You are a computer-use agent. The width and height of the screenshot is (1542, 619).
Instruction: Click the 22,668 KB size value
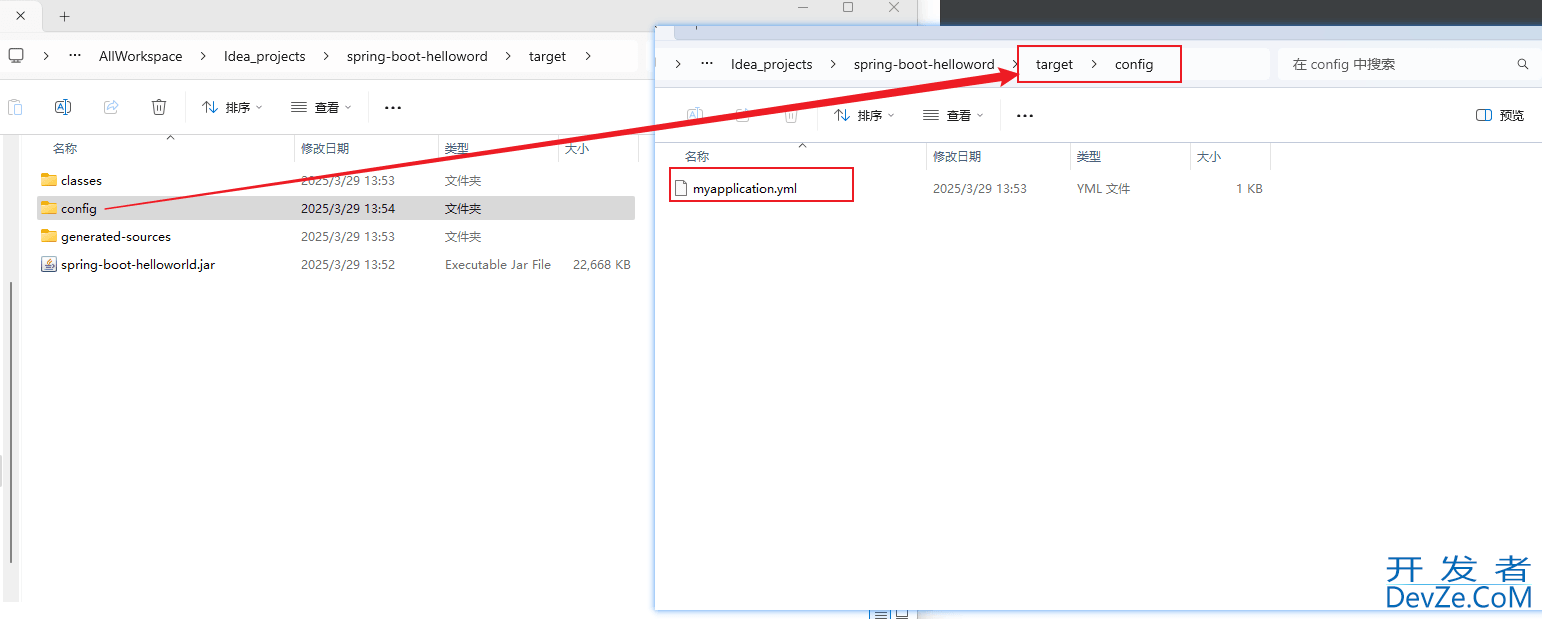point(601,264)
